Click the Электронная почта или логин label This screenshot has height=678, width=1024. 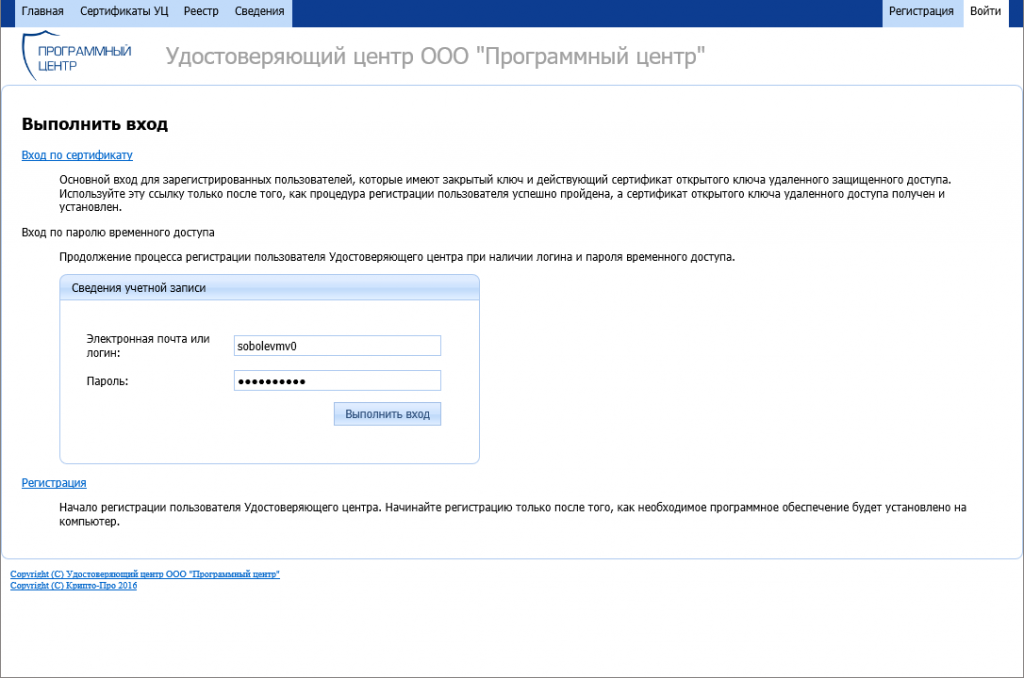click(x=148, y=345)
